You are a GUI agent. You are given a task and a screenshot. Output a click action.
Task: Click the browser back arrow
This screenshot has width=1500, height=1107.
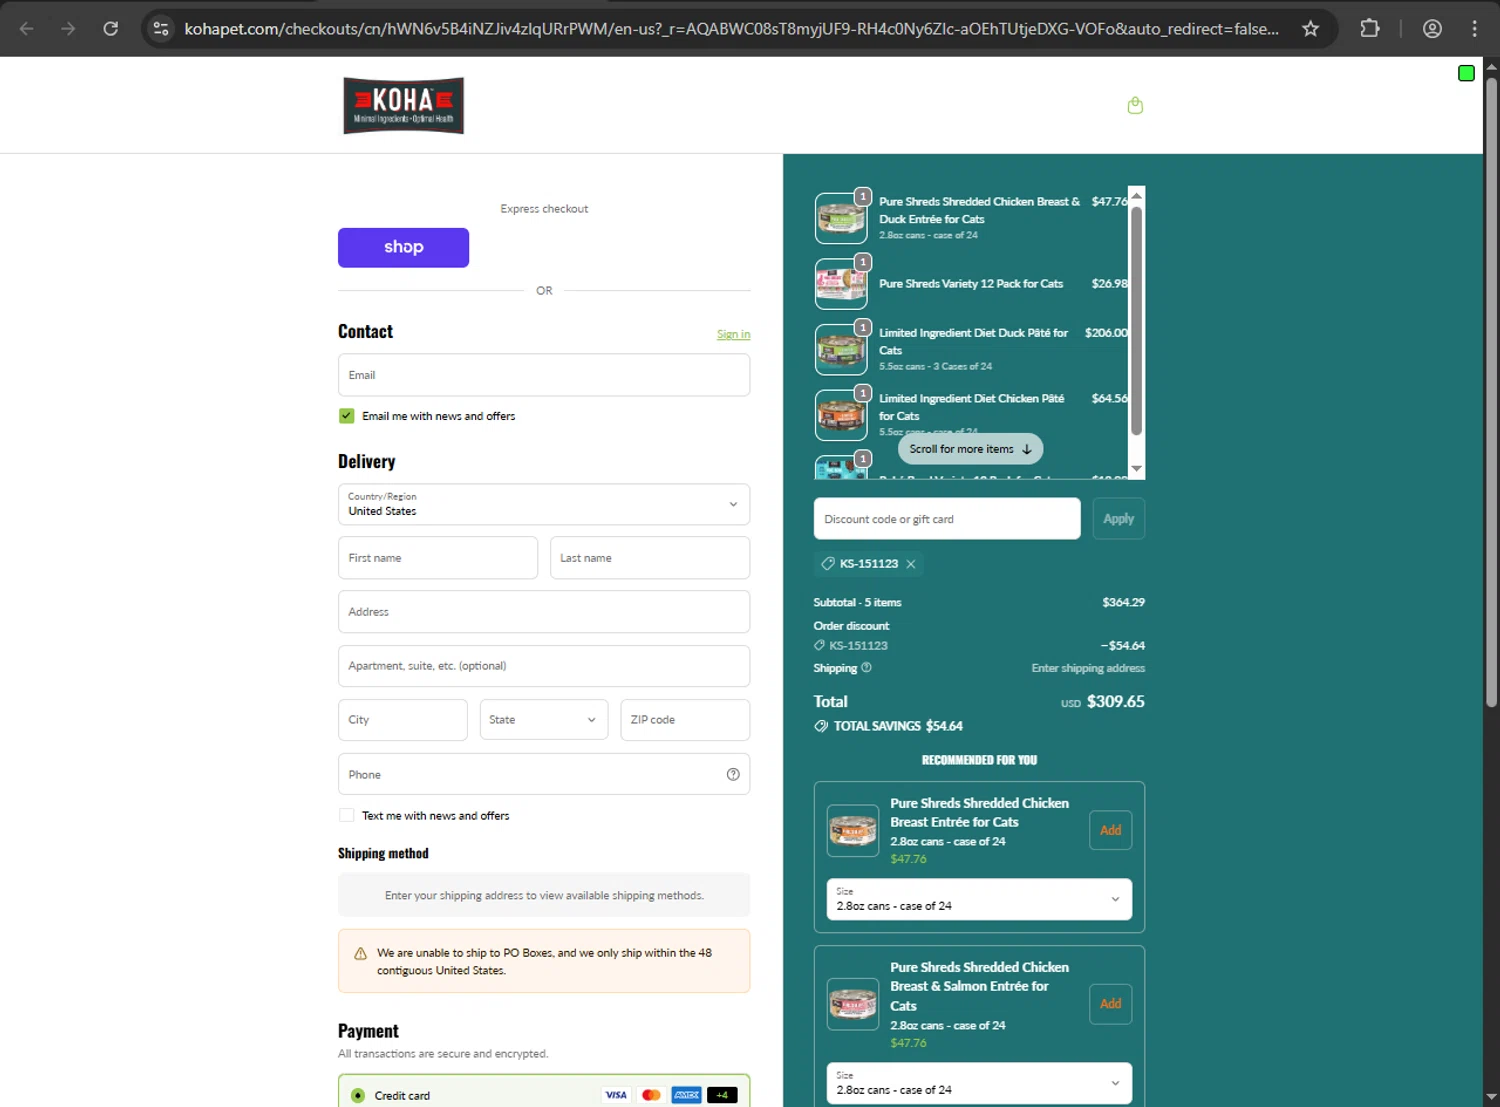point(27,29)
